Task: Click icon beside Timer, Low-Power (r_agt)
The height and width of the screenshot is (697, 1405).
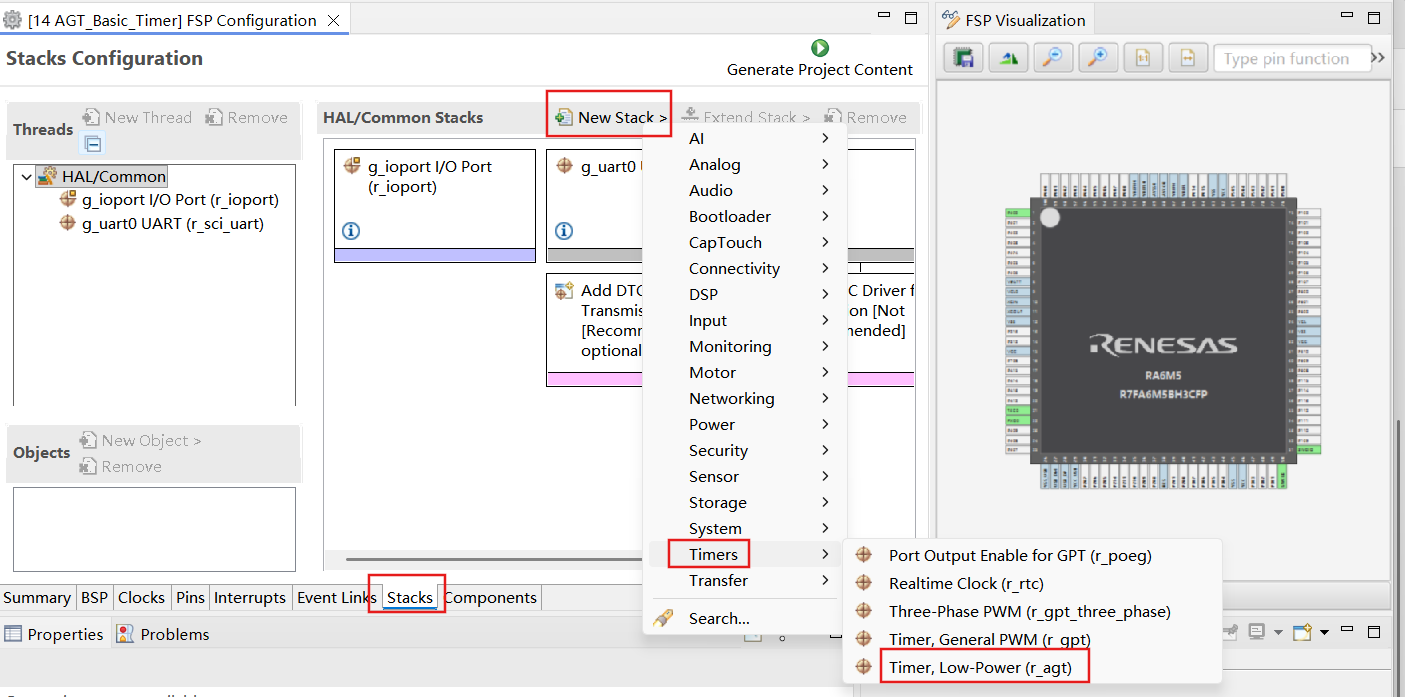Action: [x=865, y=666]
